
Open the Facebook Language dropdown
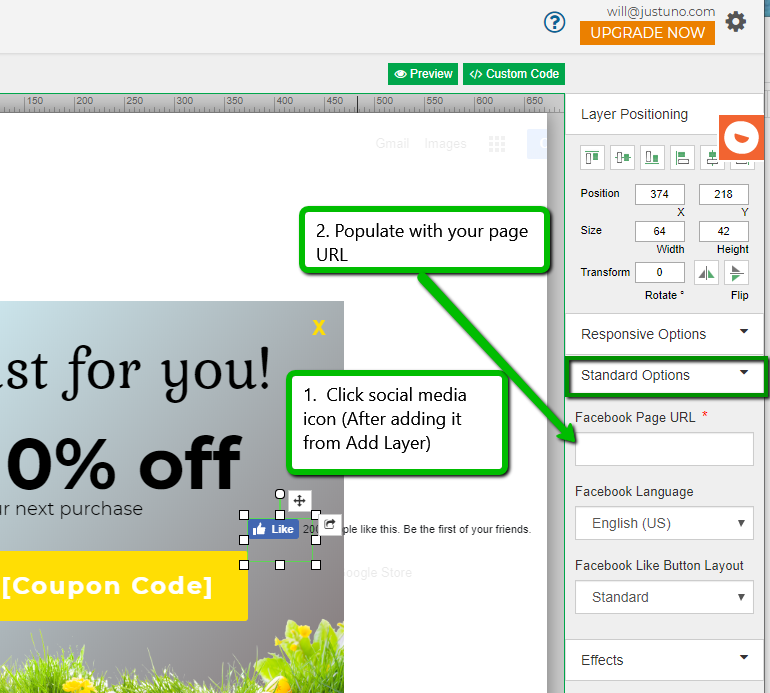[664, 523]
